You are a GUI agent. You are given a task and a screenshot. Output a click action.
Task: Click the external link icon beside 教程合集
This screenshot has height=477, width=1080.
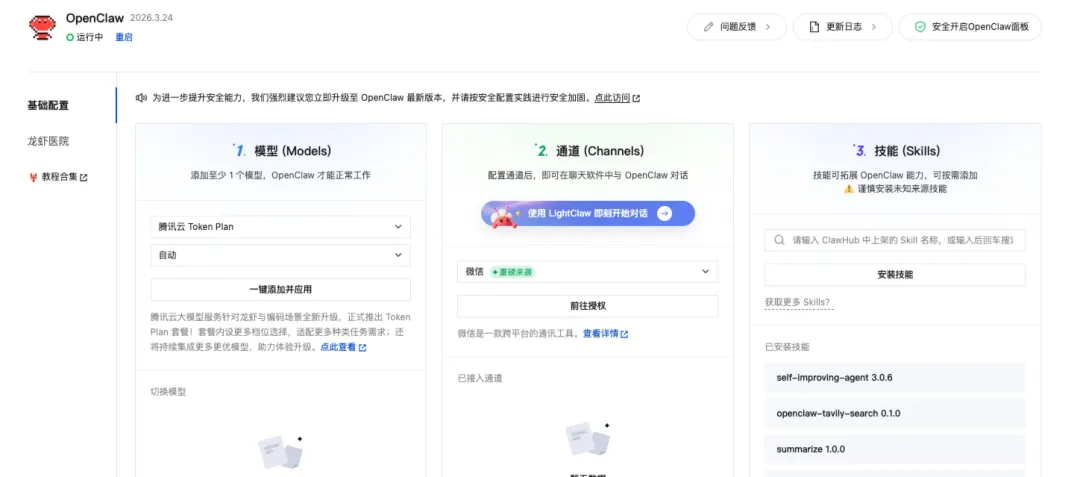[x=84, y=178]
